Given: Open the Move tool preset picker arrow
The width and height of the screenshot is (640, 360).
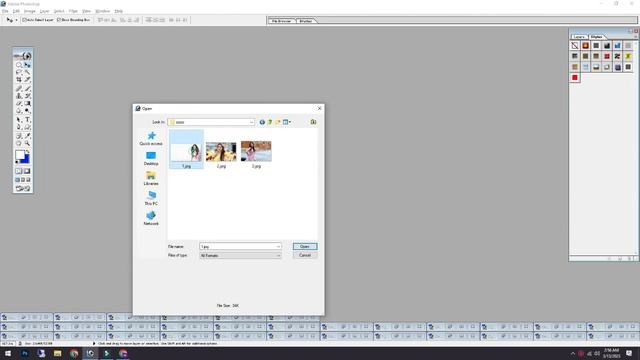Looking at the screenshot, I should [16, 20].
